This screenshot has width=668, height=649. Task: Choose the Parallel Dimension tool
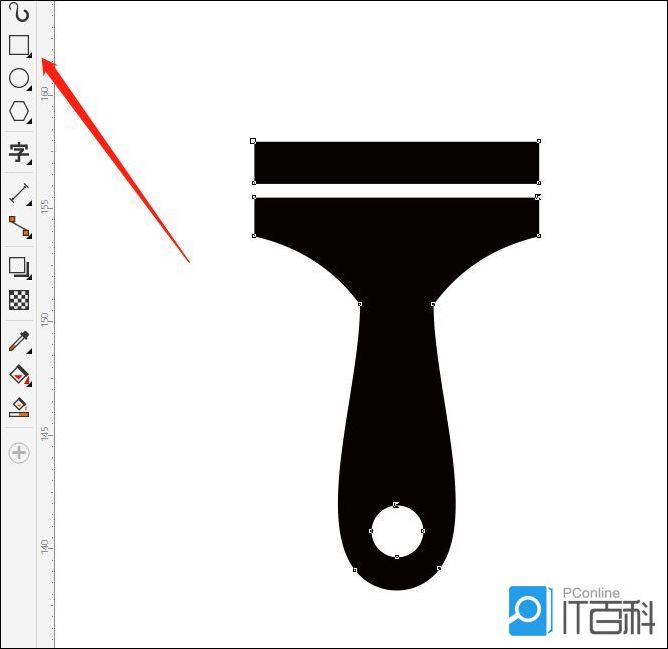tap(20, 193)
